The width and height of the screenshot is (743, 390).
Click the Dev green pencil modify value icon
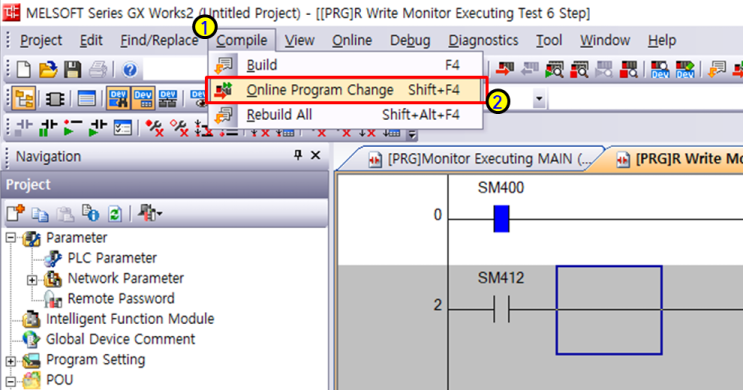coord(685,70)
